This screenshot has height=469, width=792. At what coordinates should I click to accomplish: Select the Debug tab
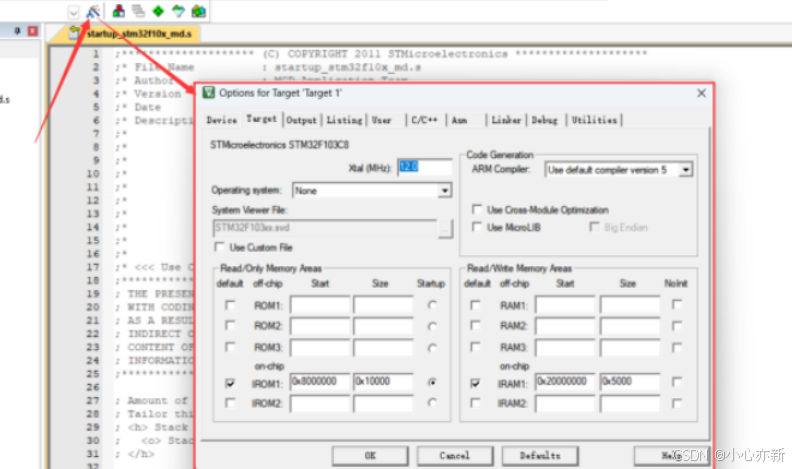point(544,120)
